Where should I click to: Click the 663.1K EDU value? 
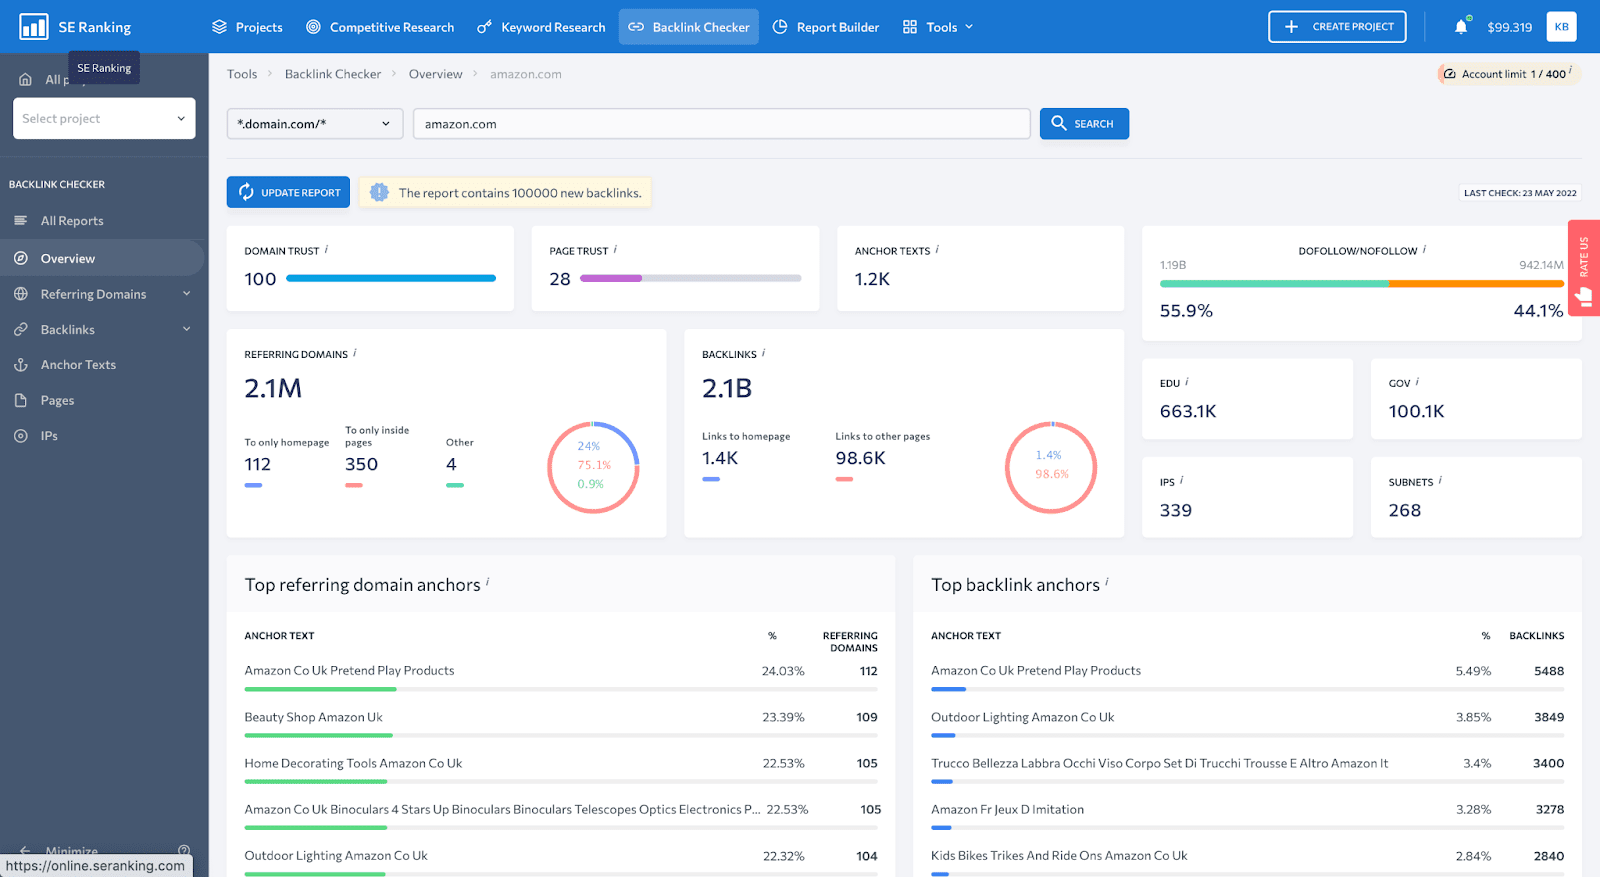pyautogui.click(x=1188, y=411)
